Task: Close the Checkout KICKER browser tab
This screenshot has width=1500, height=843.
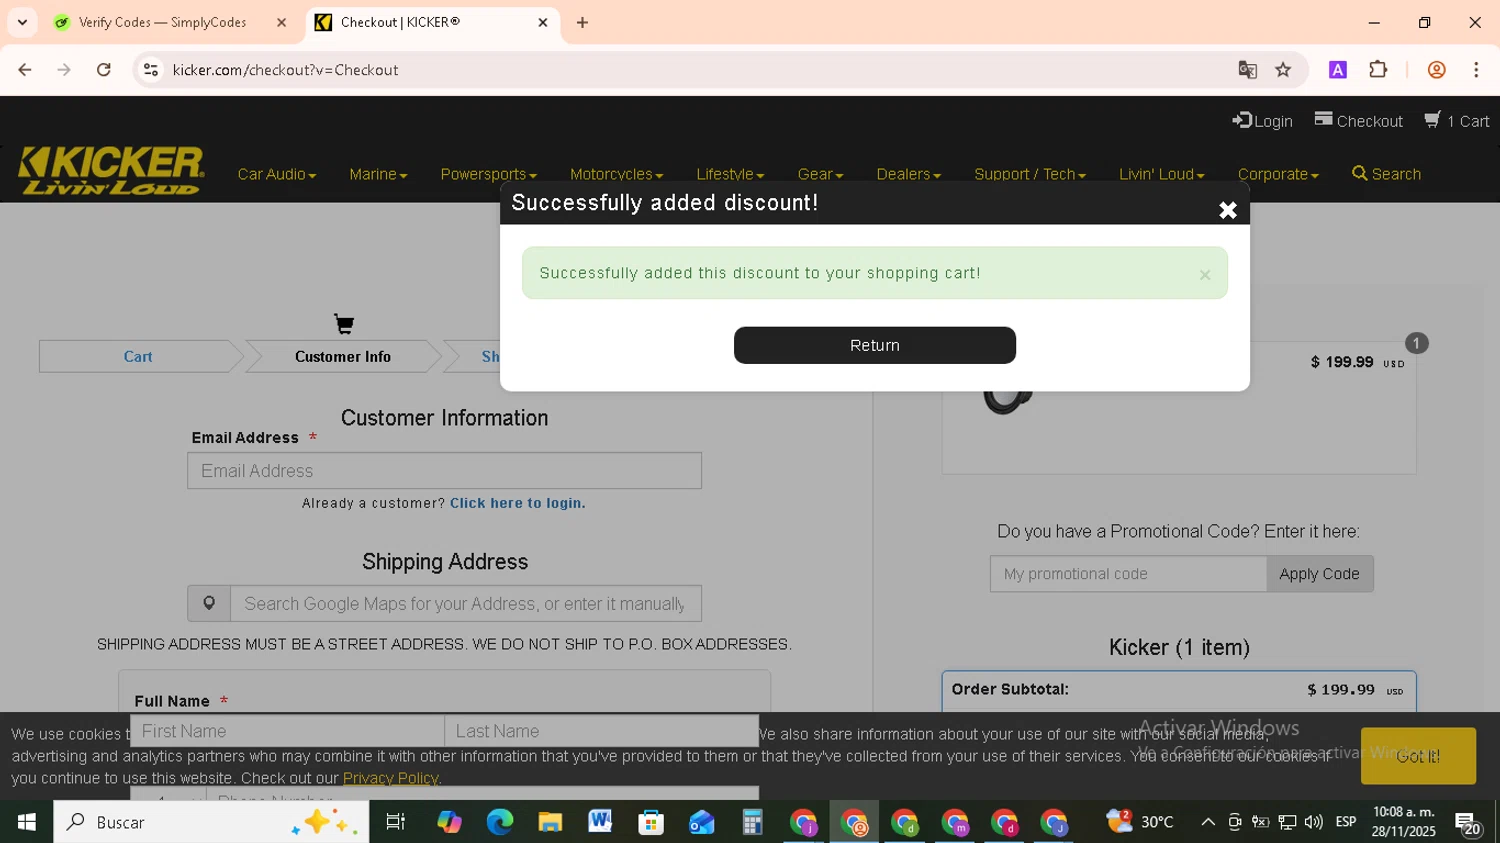Action: click(x=543, y=22)
